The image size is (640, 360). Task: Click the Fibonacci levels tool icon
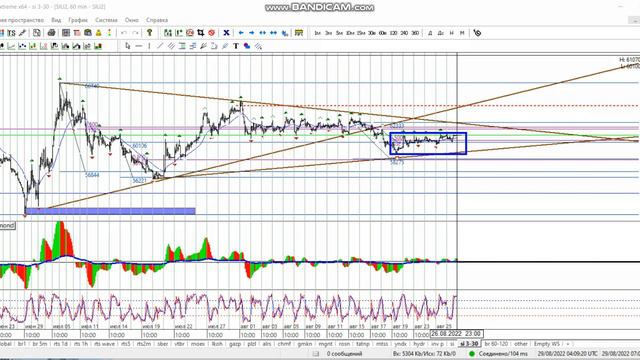pos(182,46)
